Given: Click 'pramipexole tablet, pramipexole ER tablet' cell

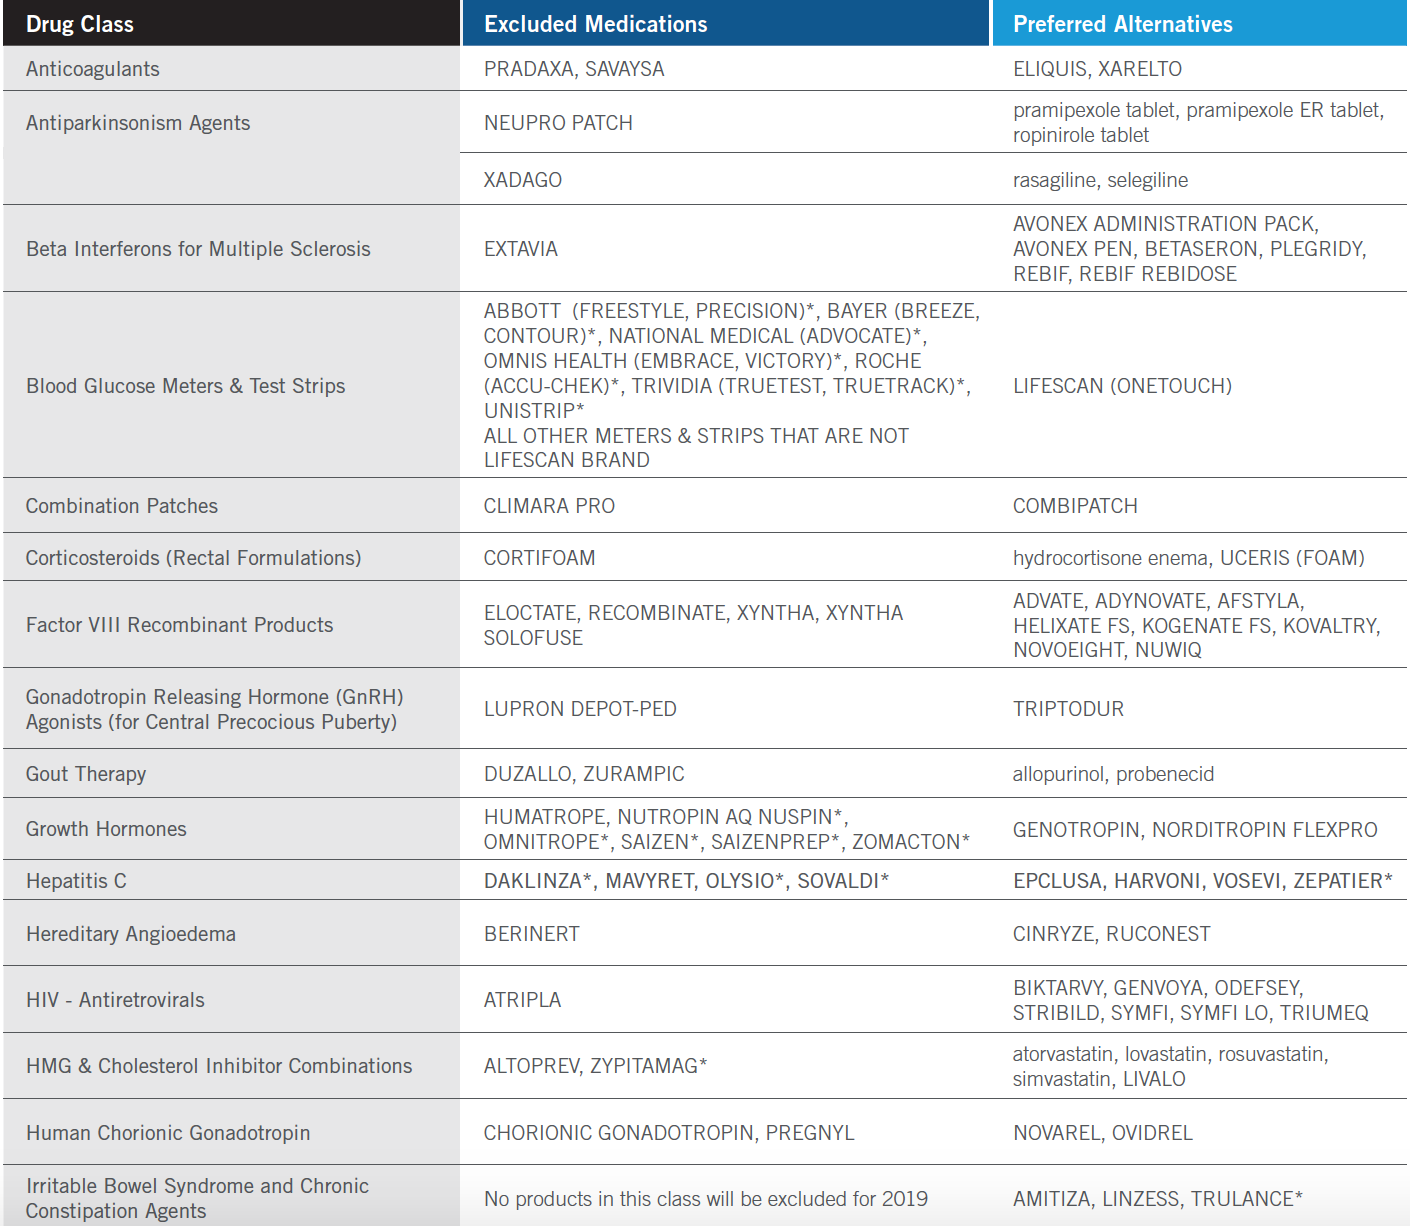Looking at the screenshot, I should pyautogui.click(x=1199, y=122).
